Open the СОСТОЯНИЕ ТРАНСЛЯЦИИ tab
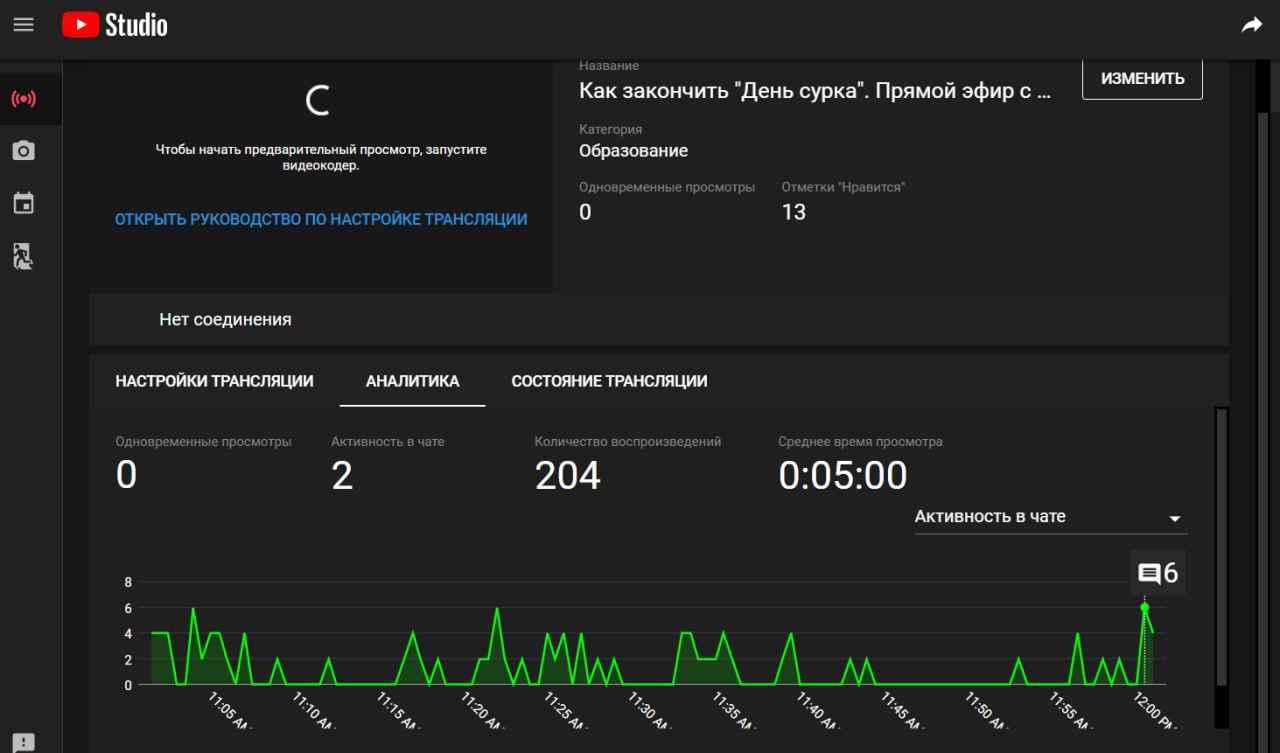 coord(609,381)
